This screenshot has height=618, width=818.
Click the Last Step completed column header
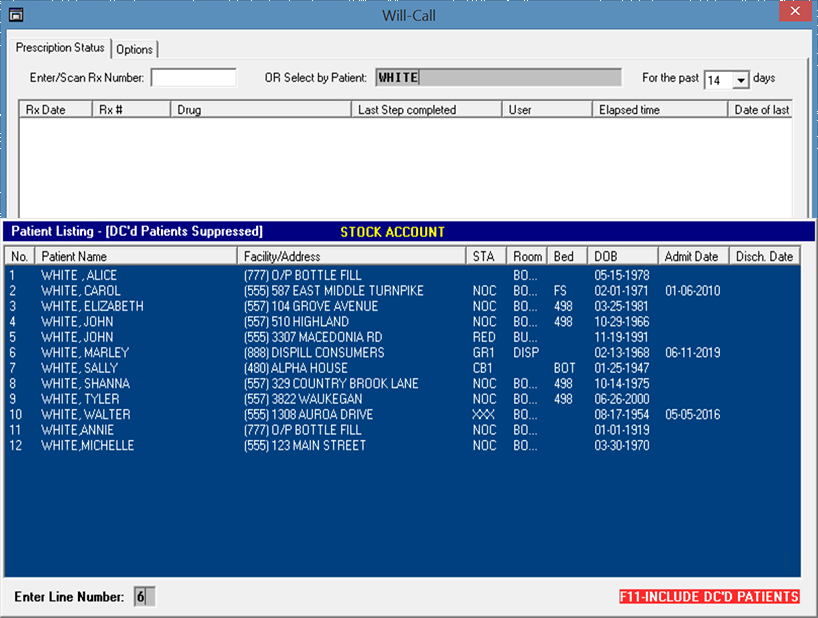coord(427,110)
